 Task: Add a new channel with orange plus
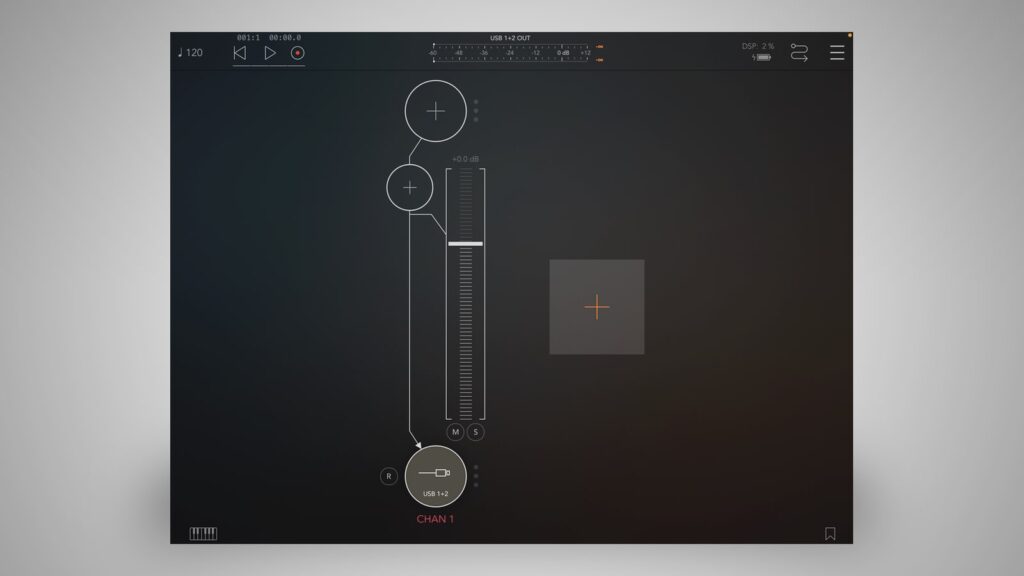point(597,307)
